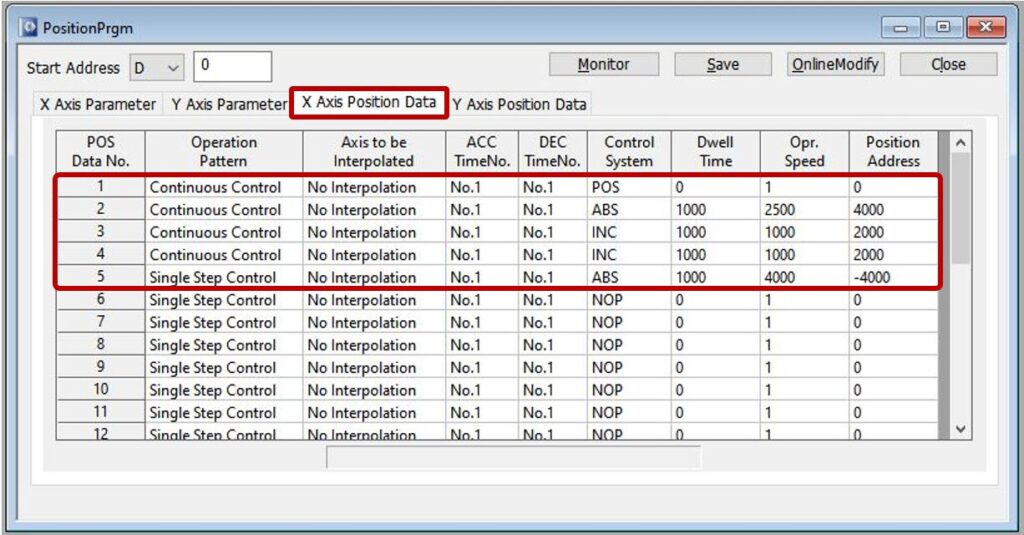1024x535 pixels.
Task: Click the OnlineModify button
Action: tap(835, 65)
